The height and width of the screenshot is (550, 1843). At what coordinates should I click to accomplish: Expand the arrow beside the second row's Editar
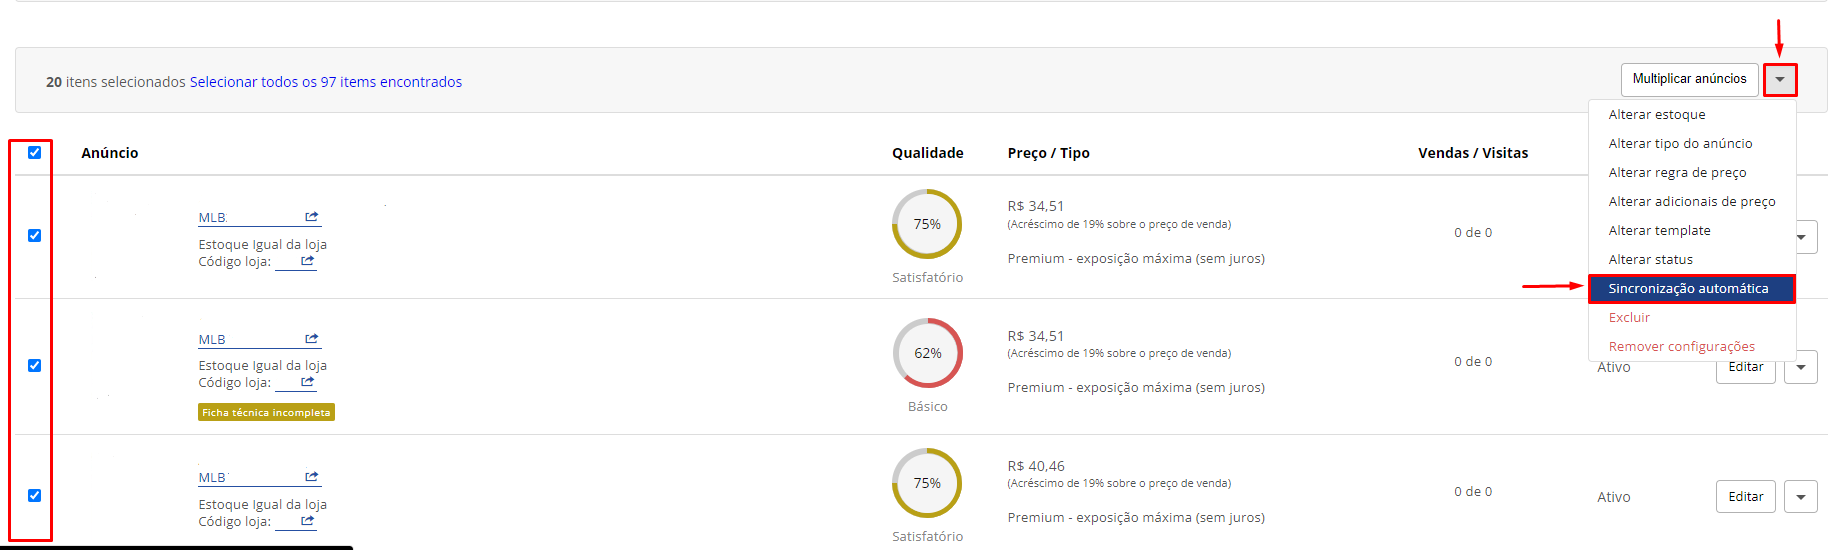[x=1801, y=368]
